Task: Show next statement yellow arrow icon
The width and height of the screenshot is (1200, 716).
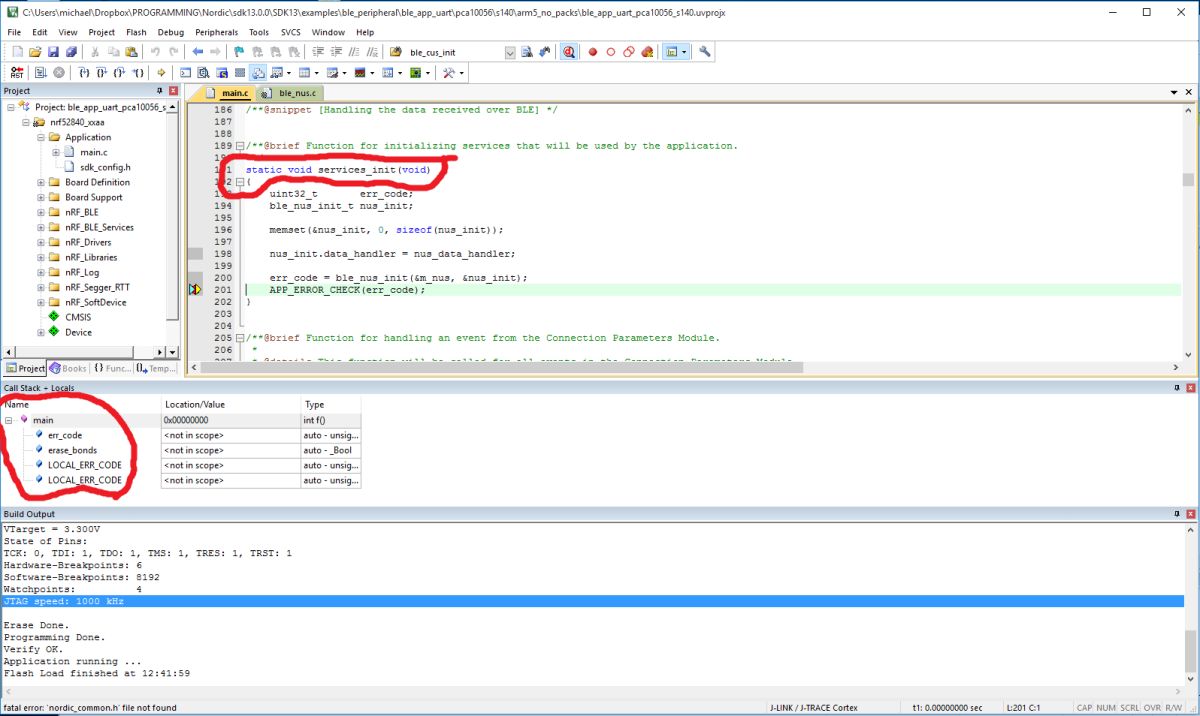Action: (161, 73)
